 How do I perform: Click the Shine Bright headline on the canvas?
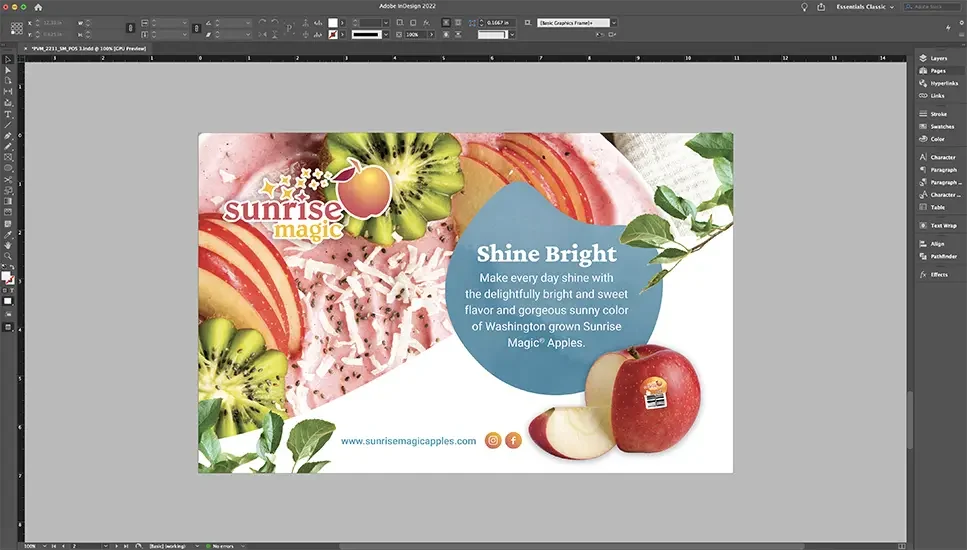click(x=546, y=253)
